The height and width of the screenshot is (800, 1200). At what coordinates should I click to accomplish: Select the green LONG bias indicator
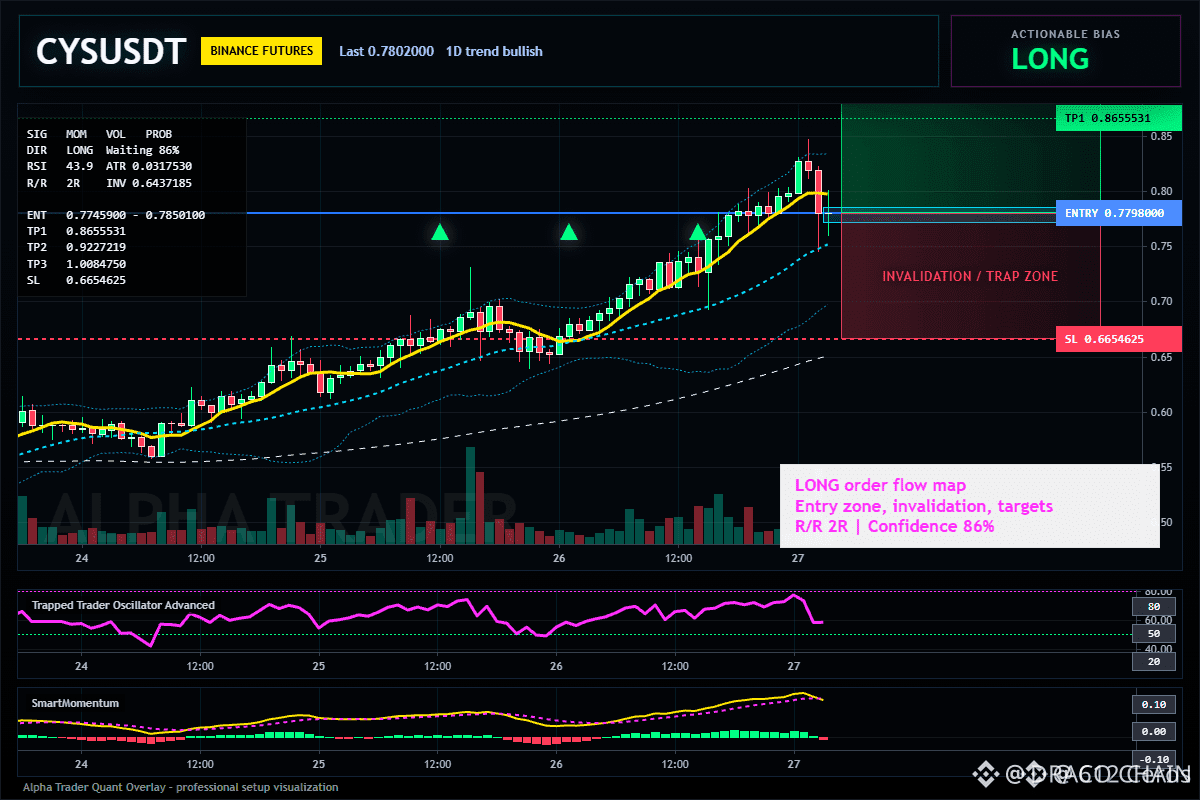point(1050,59)
